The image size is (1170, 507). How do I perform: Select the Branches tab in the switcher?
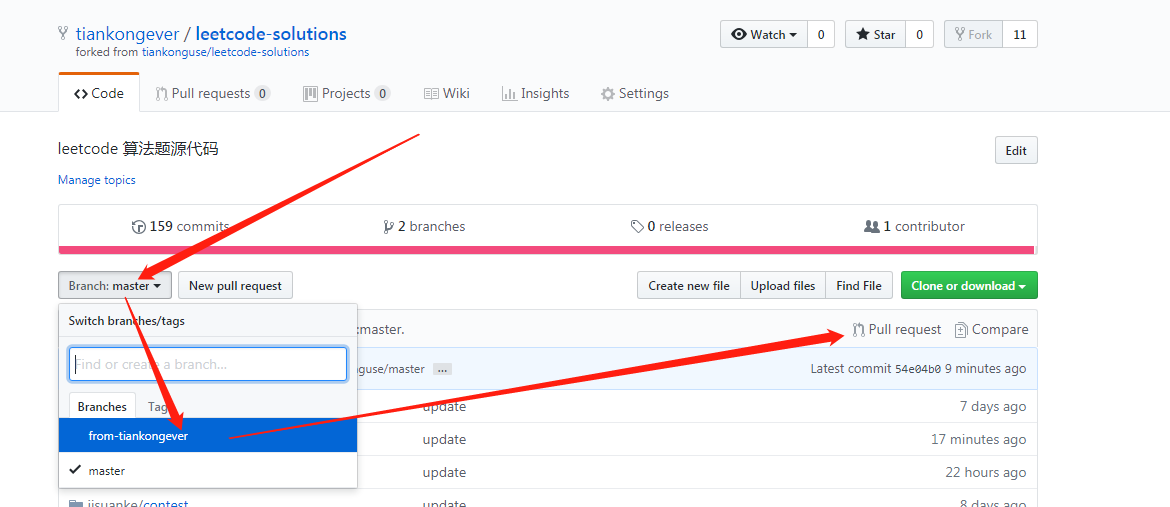click(x=102, y=406)
